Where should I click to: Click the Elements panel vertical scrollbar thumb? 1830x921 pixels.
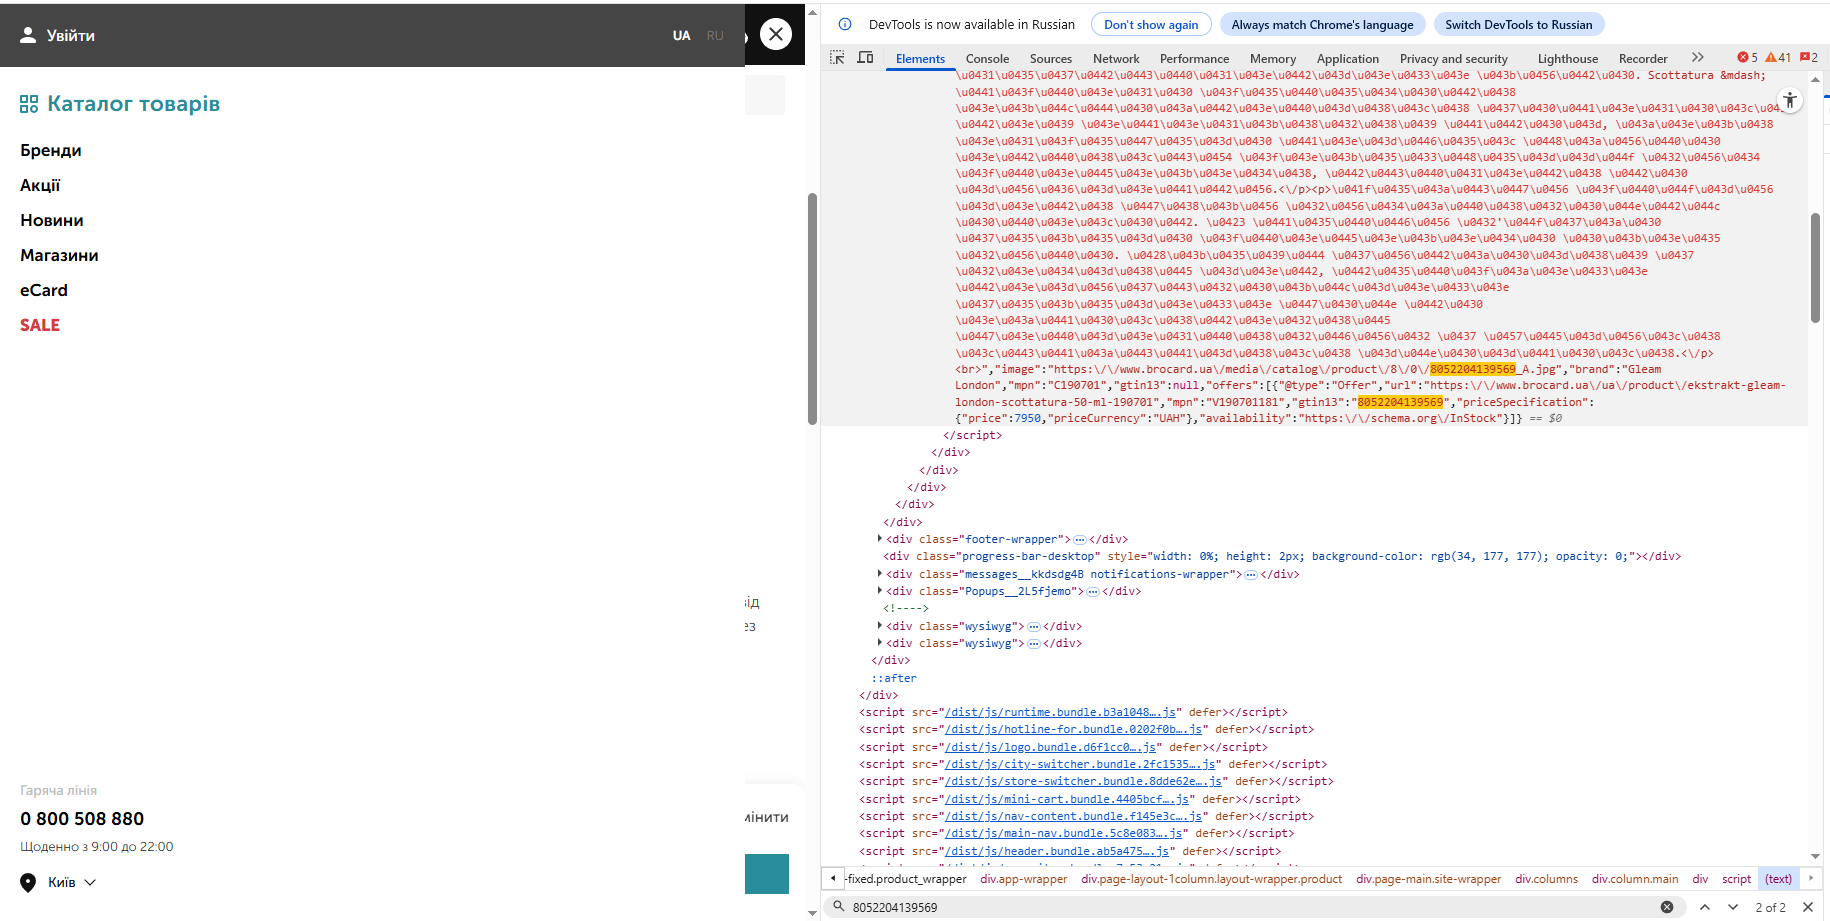[x=1815, y=267]
